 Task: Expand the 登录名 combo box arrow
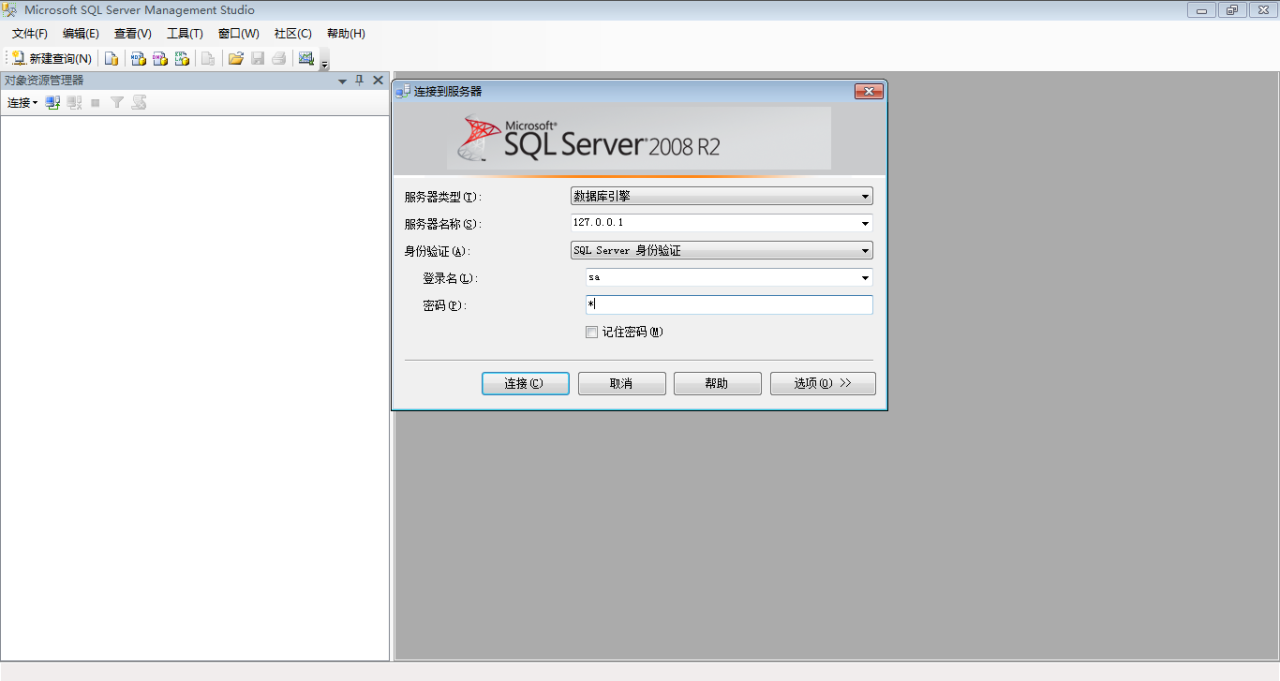[x=865, y=277]
